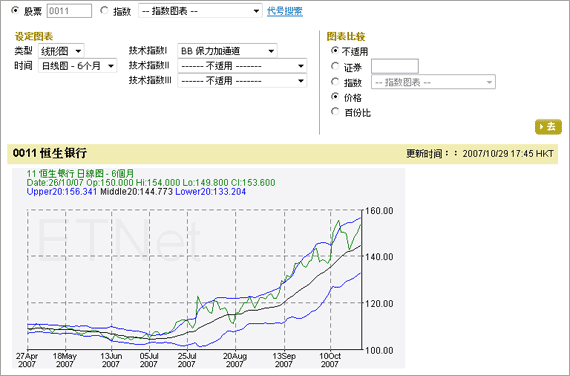Viewport: 570px width, 376px height.
Task: Click the 0011 恒生银行 heading text
Action: tap(50, 153)
